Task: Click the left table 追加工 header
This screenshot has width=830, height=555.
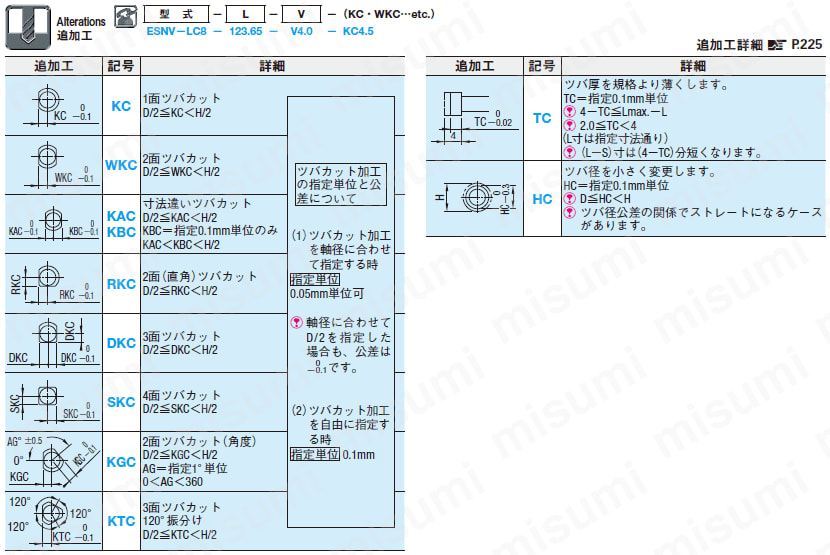Action: (53, 66)
